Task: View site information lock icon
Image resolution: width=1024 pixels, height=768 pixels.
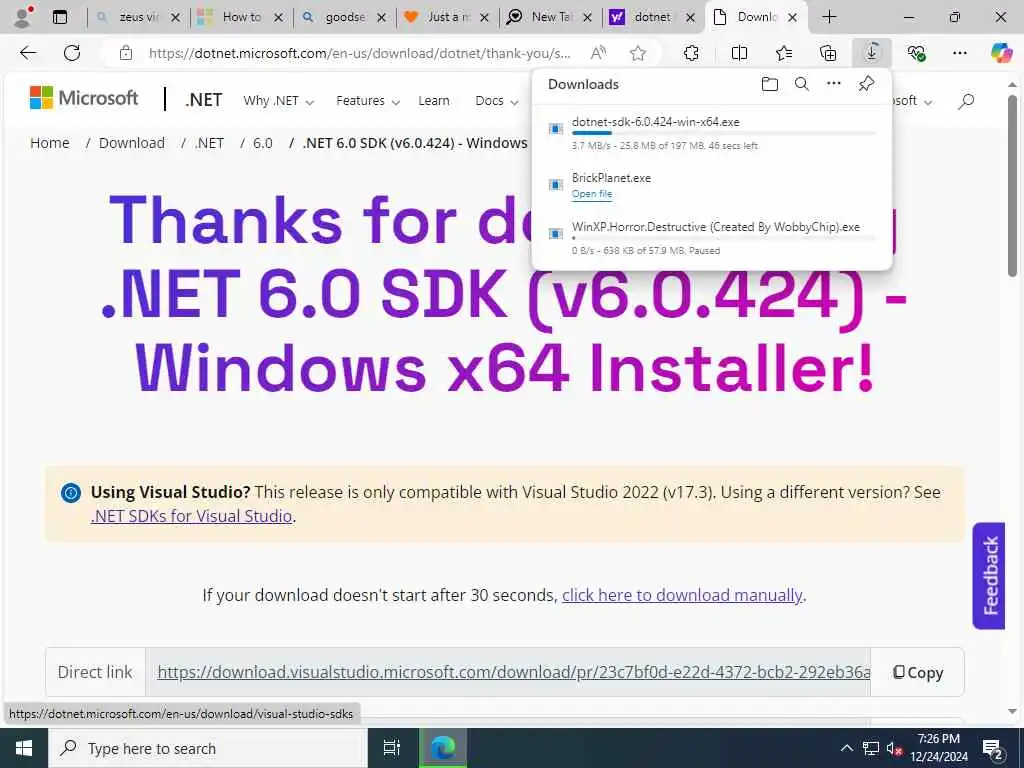Action: pyautogui.click(x=126, y=53)
